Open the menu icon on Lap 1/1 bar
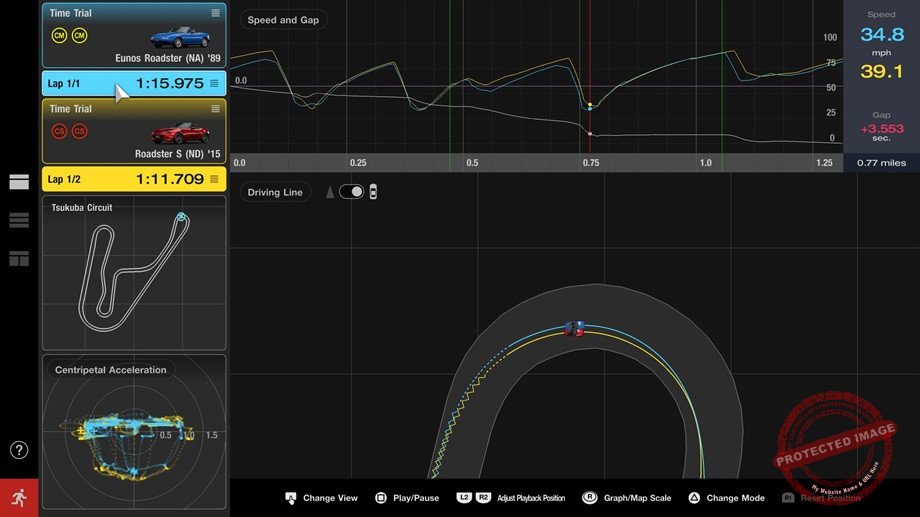This screenshot has height=517, width=920. click(x=214, y=83)
